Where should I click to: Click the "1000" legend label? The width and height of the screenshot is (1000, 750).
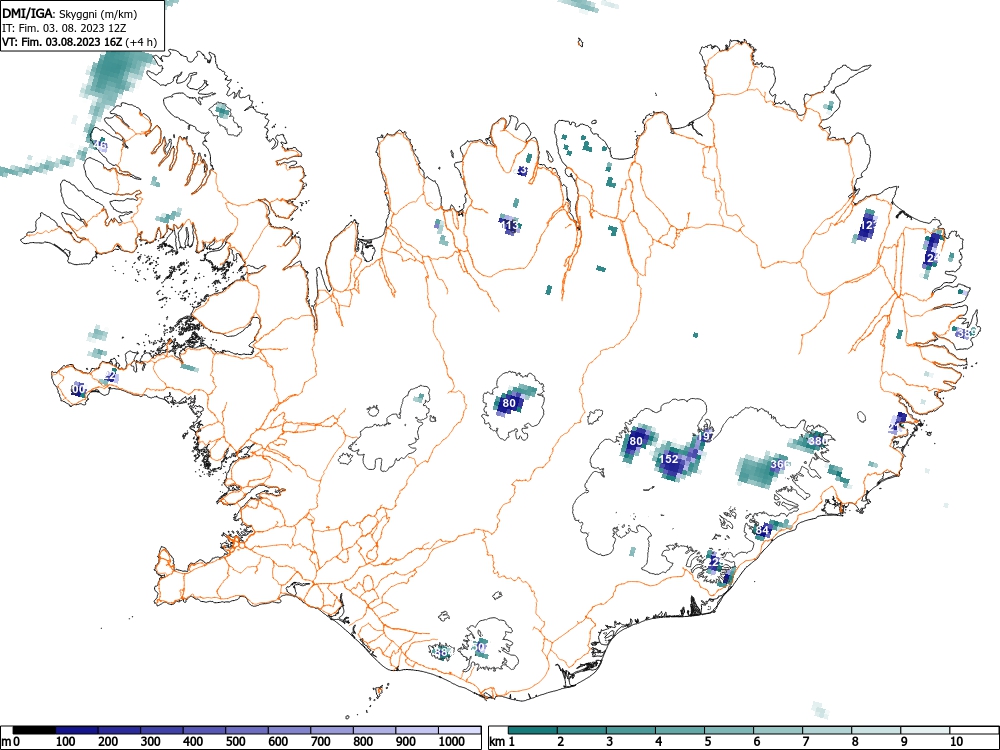coord(452,742)
